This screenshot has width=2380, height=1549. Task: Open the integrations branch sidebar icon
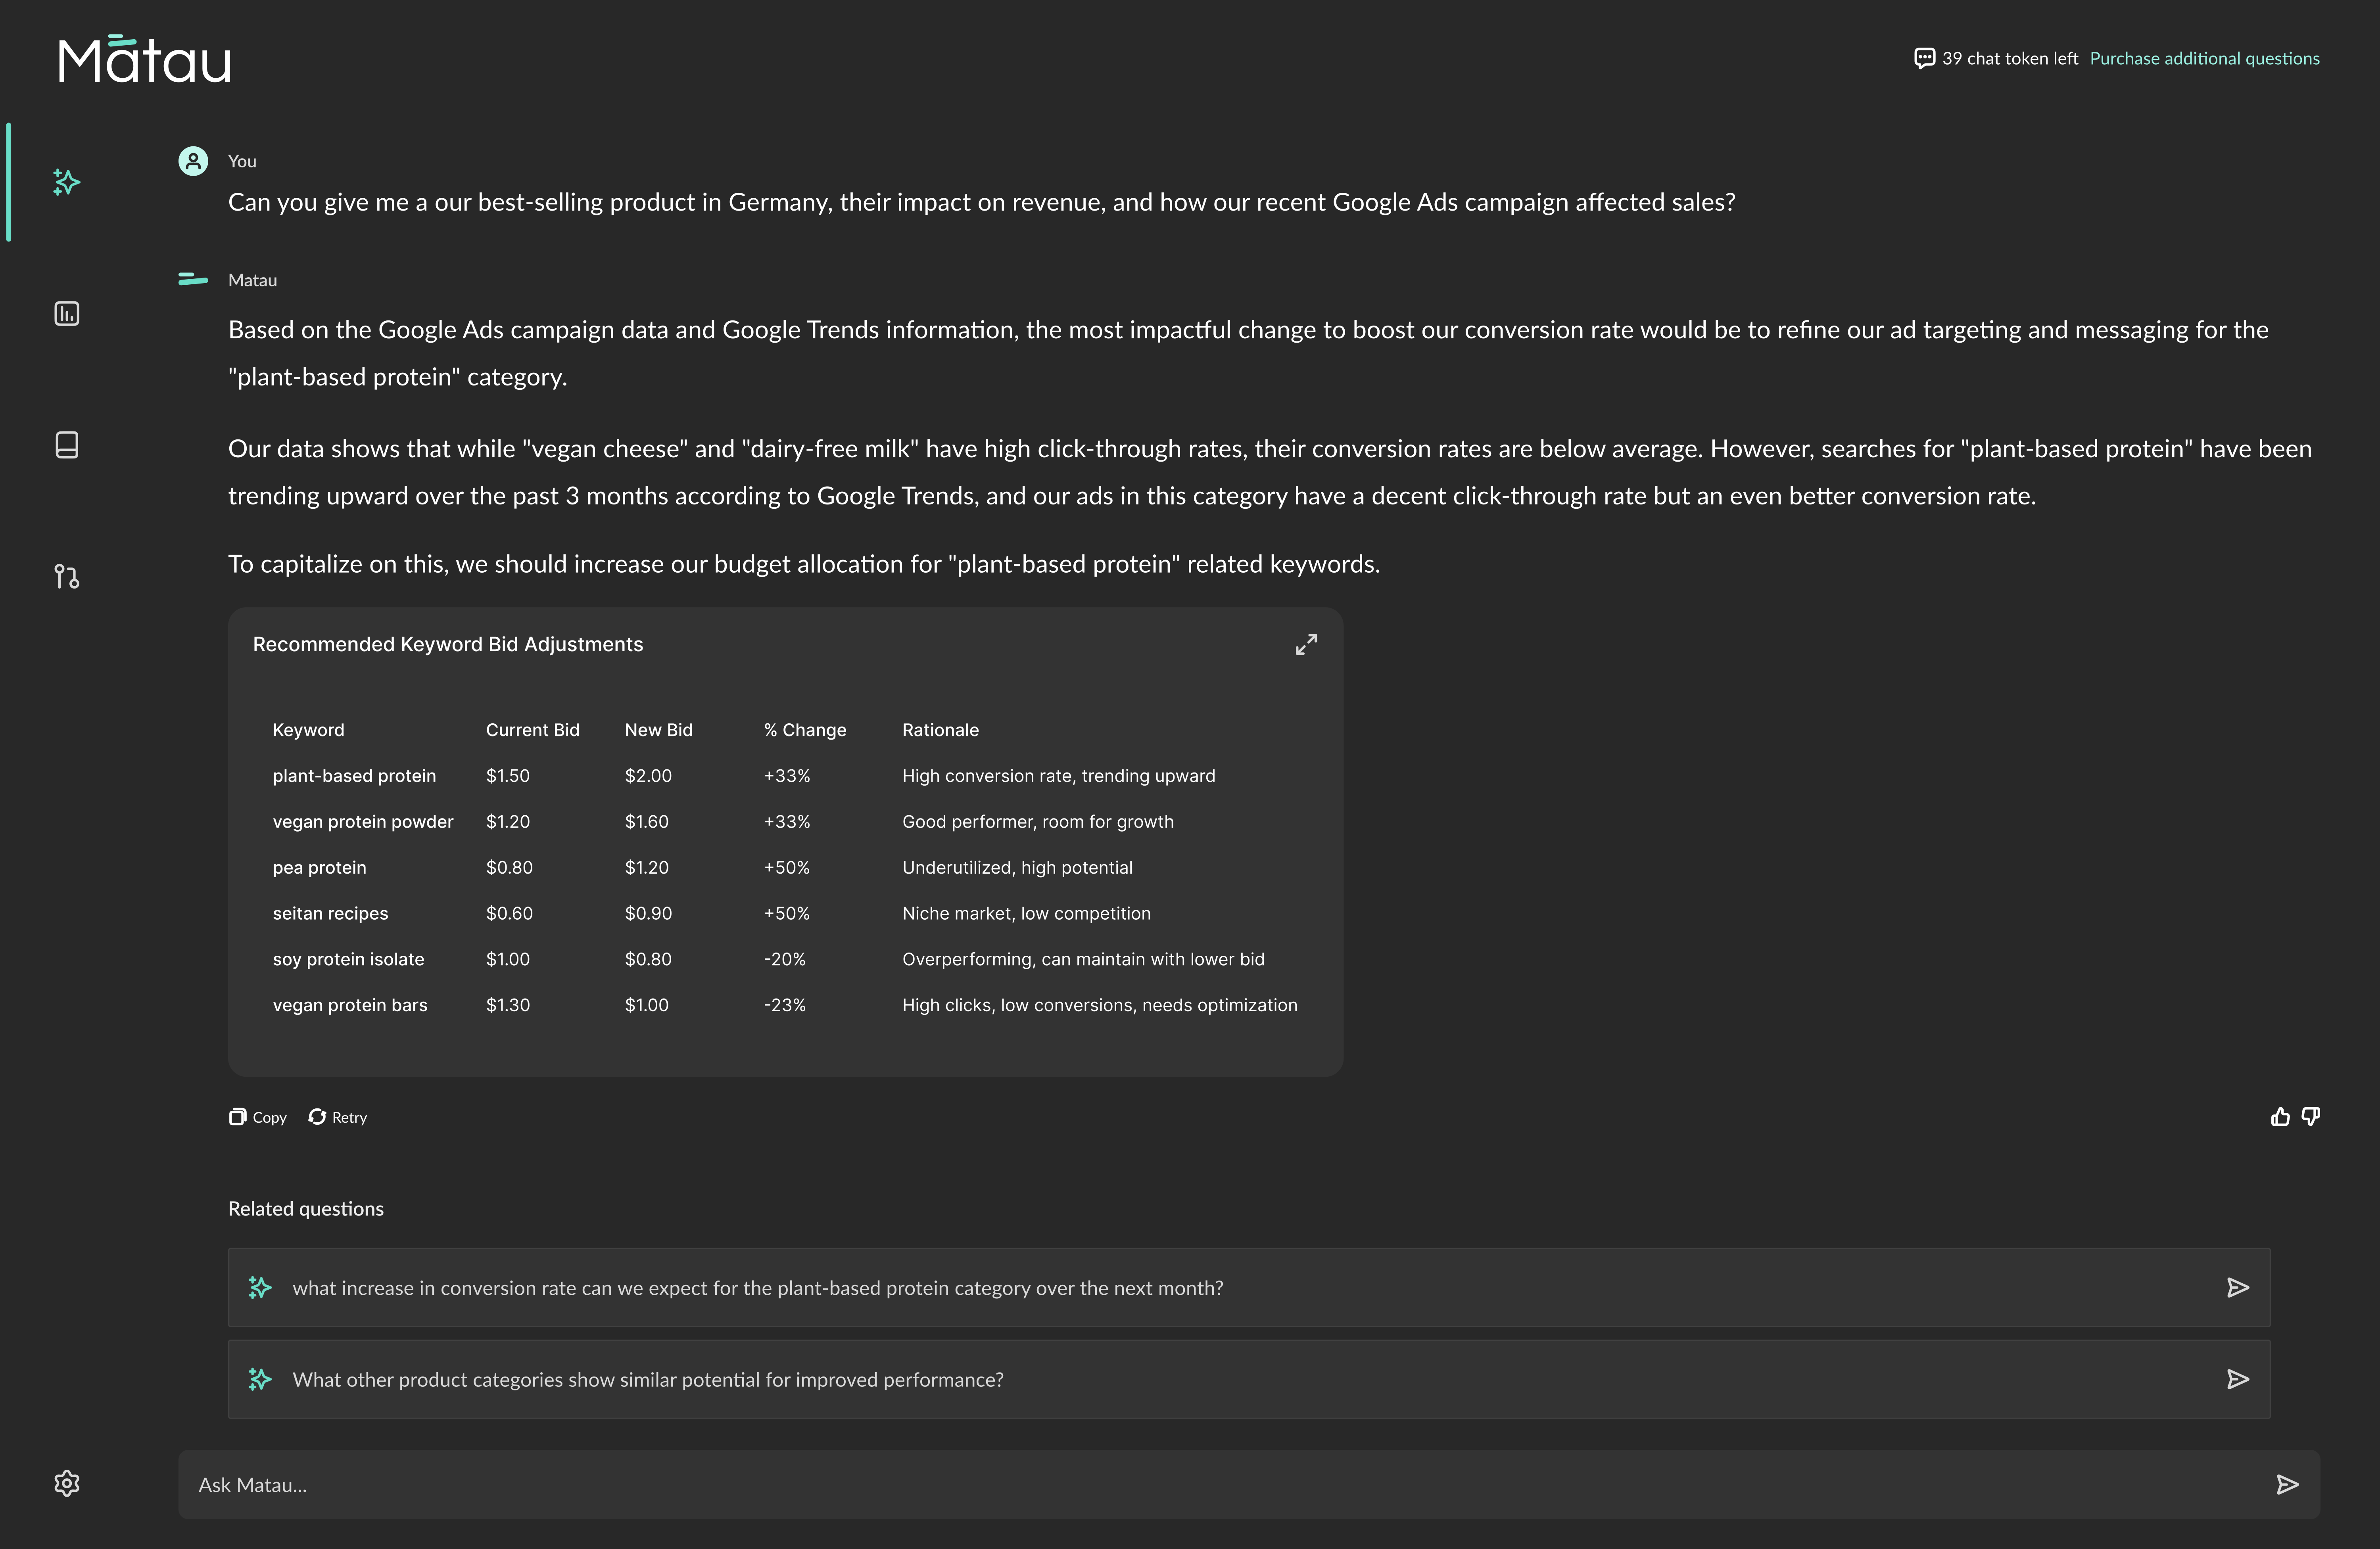pos(66,577)
